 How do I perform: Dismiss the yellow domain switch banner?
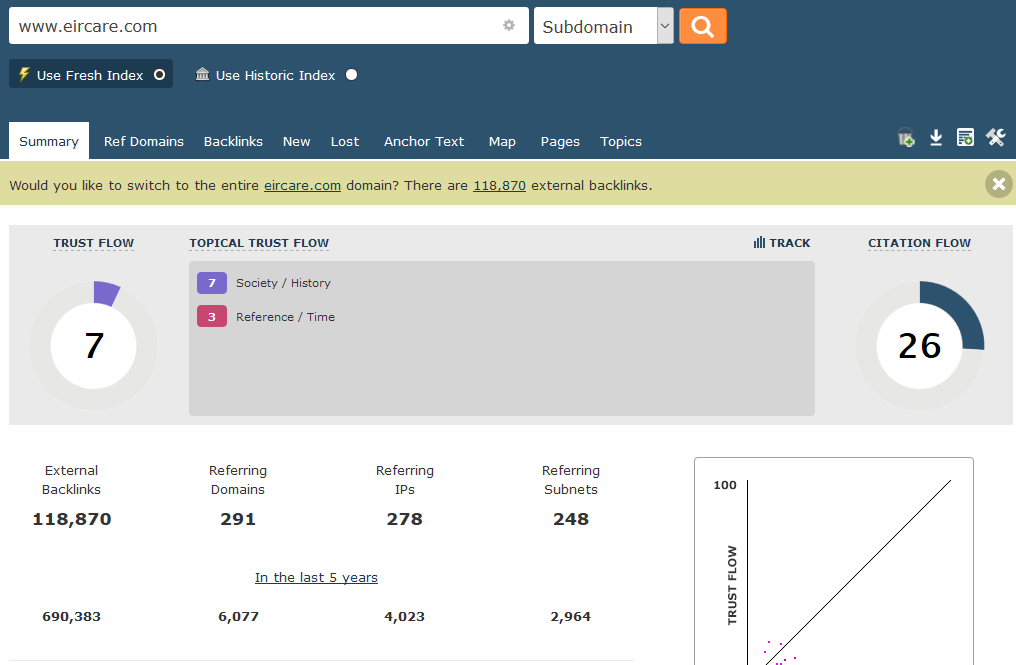point(998,184)
